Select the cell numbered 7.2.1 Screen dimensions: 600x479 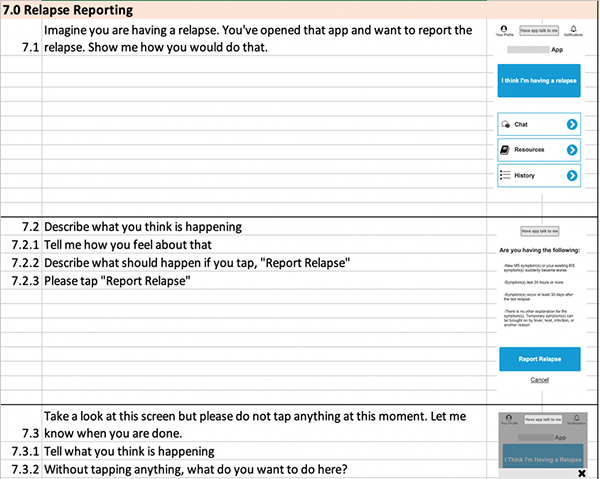[21, 245]
